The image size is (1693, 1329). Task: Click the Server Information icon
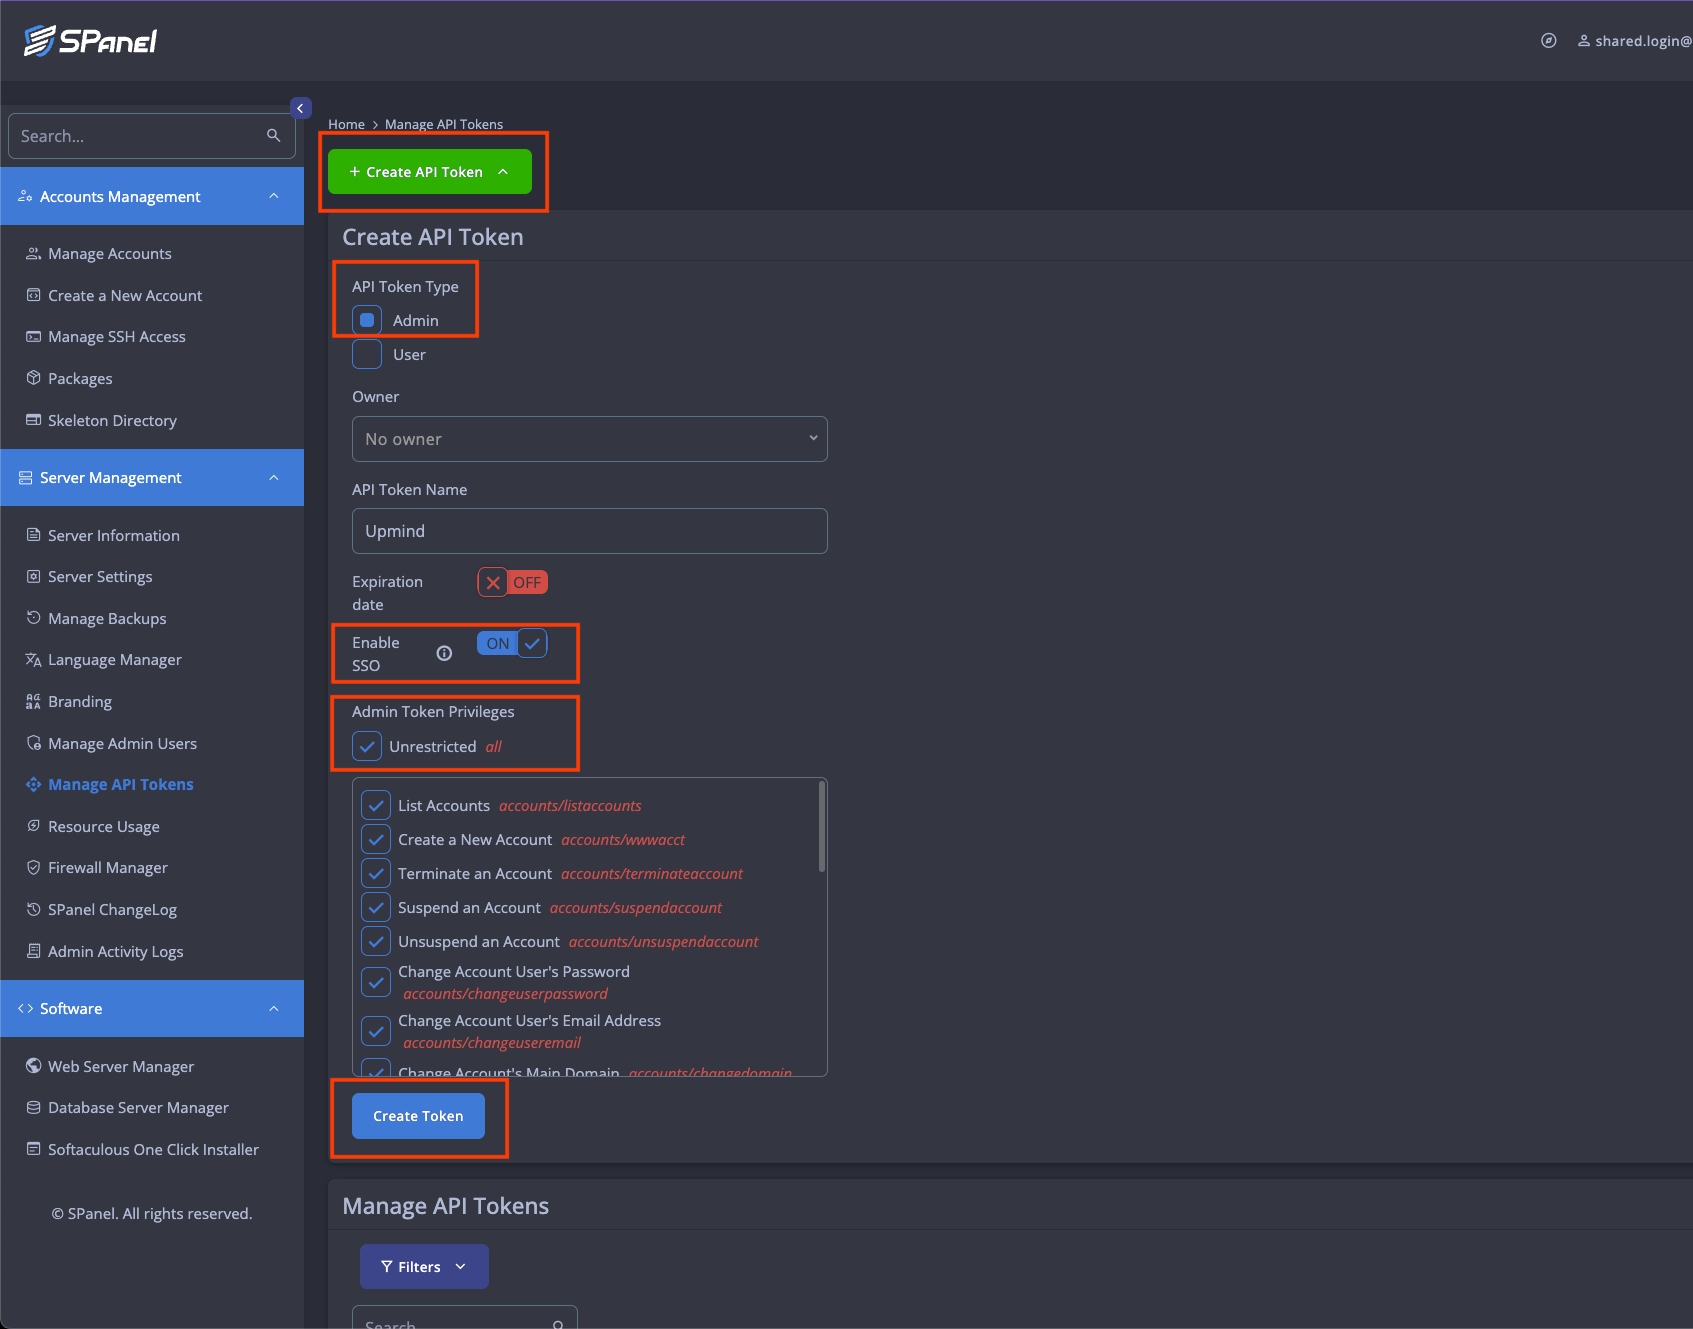pos(33,536)
